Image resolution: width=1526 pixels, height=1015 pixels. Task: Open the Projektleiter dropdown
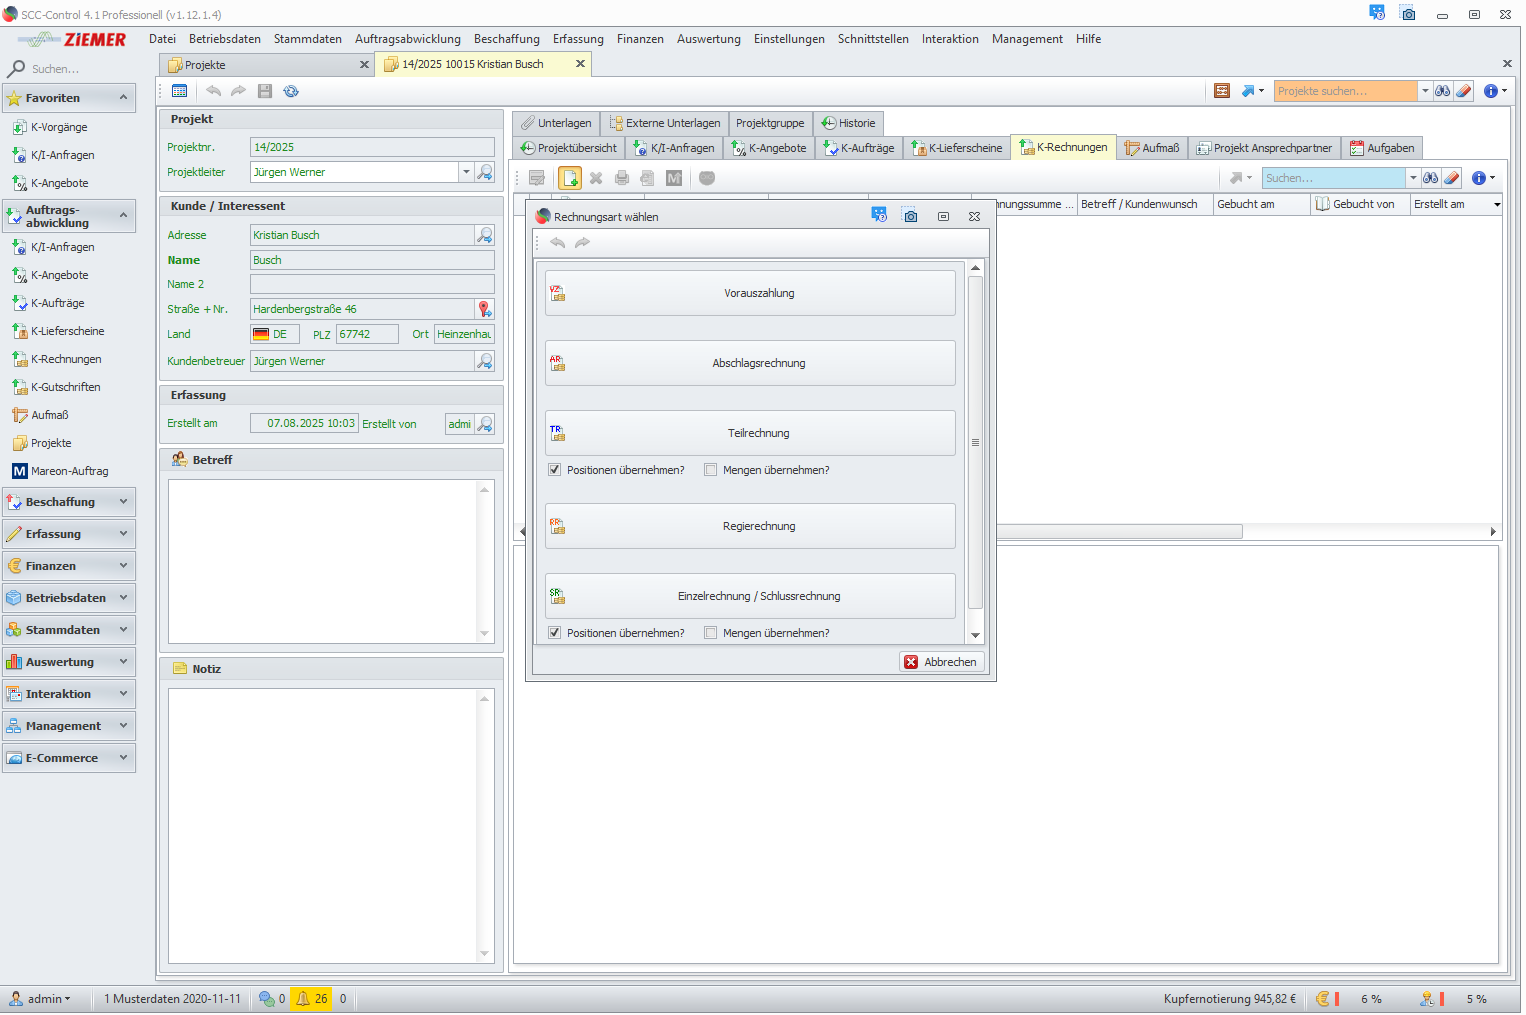tap(466, 172)
